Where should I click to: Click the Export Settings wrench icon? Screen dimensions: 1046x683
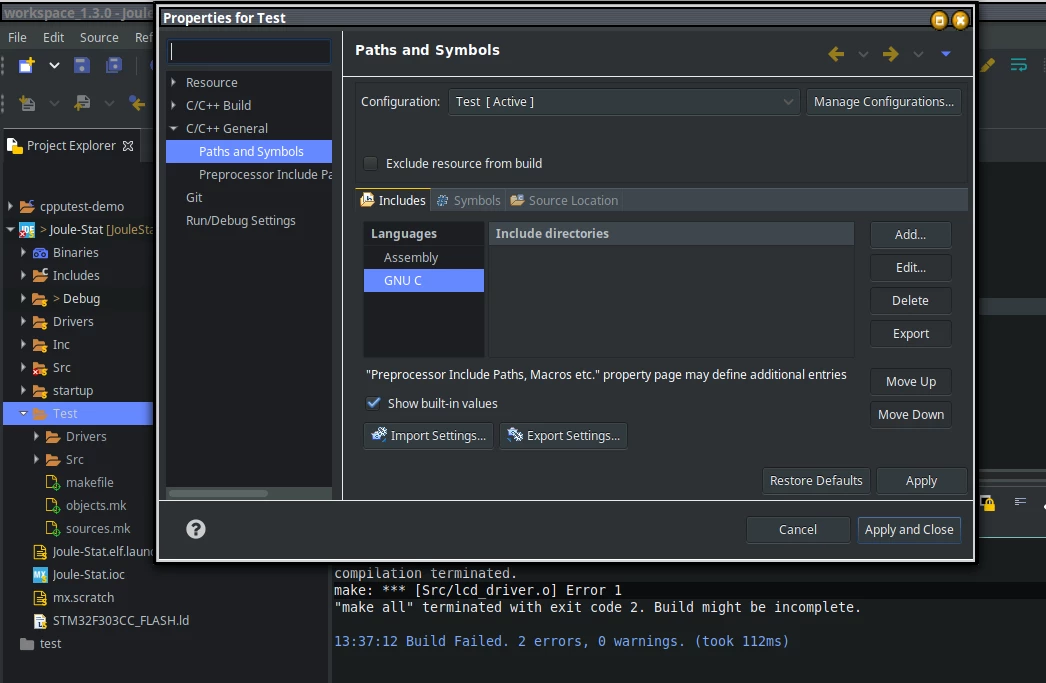click(x=515, y=435)
